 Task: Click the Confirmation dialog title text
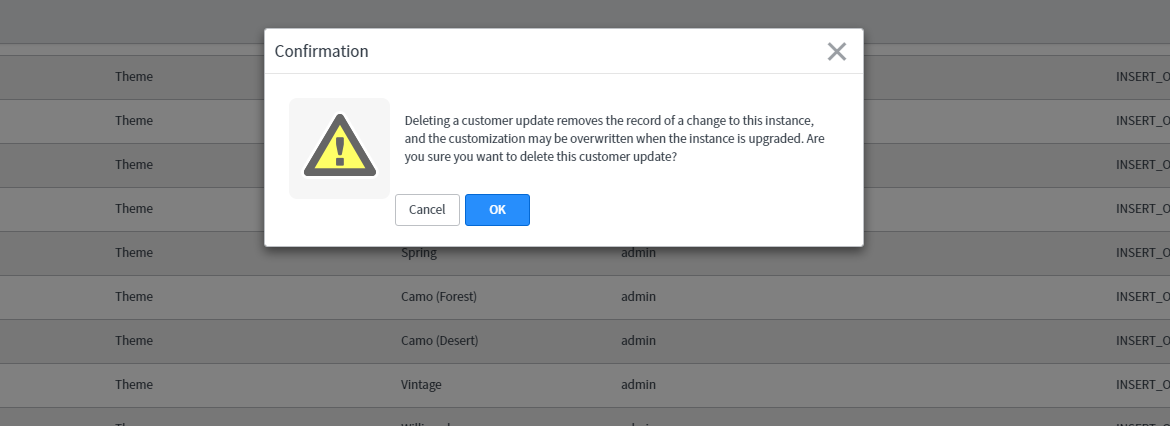click(322, 51)
